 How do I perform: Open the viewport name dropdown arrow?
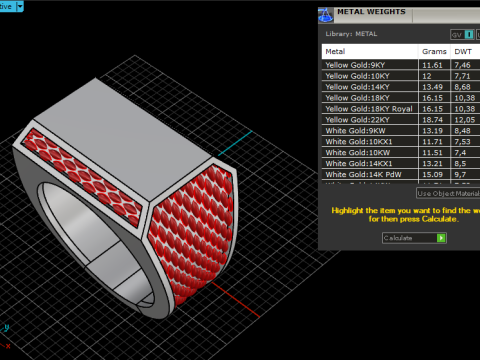[20, 6]
